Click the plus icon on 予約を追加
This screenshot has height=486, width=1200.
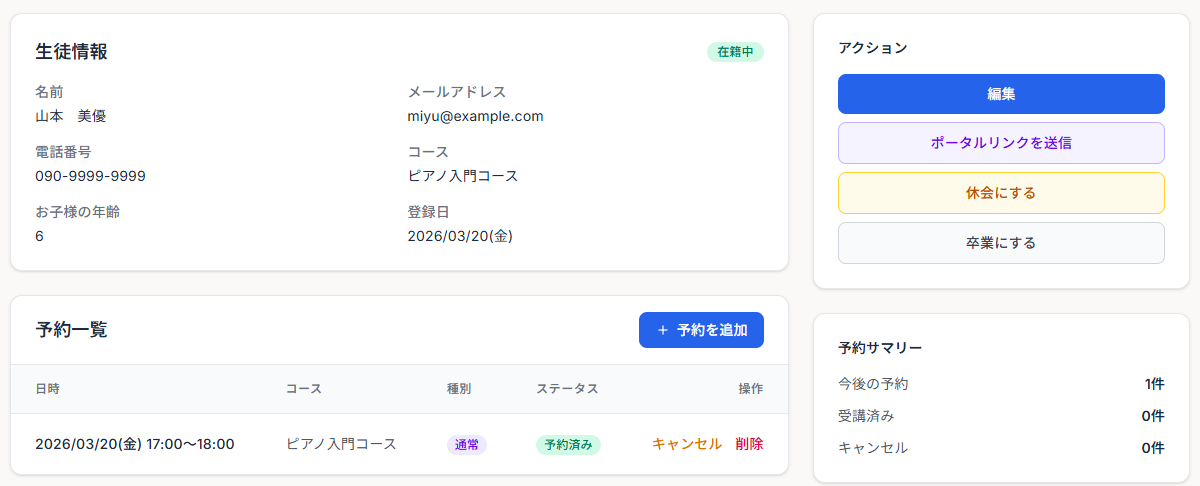coord(662,330)
